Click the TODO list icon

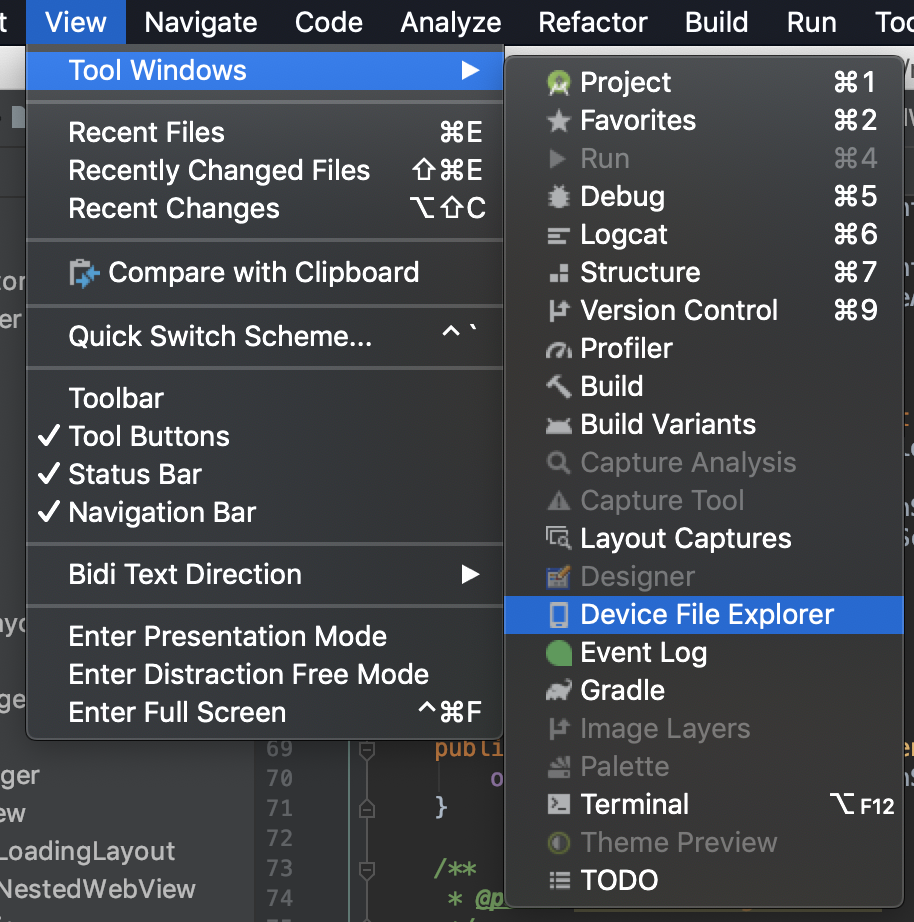coord(559,880)
